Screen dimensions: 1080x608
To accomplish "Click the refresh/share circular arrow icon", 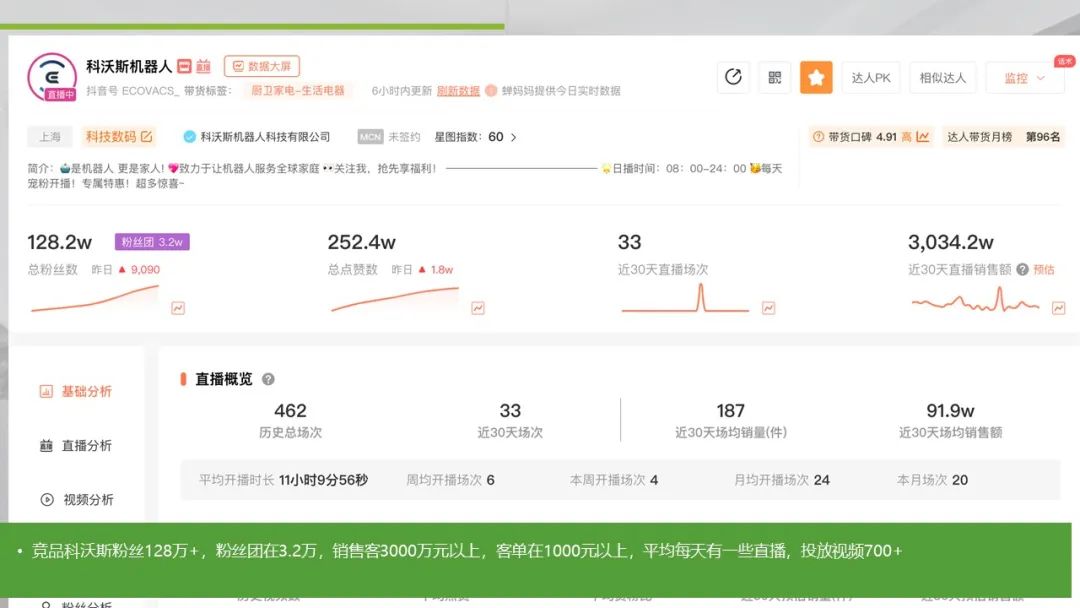I will (733, 77).
